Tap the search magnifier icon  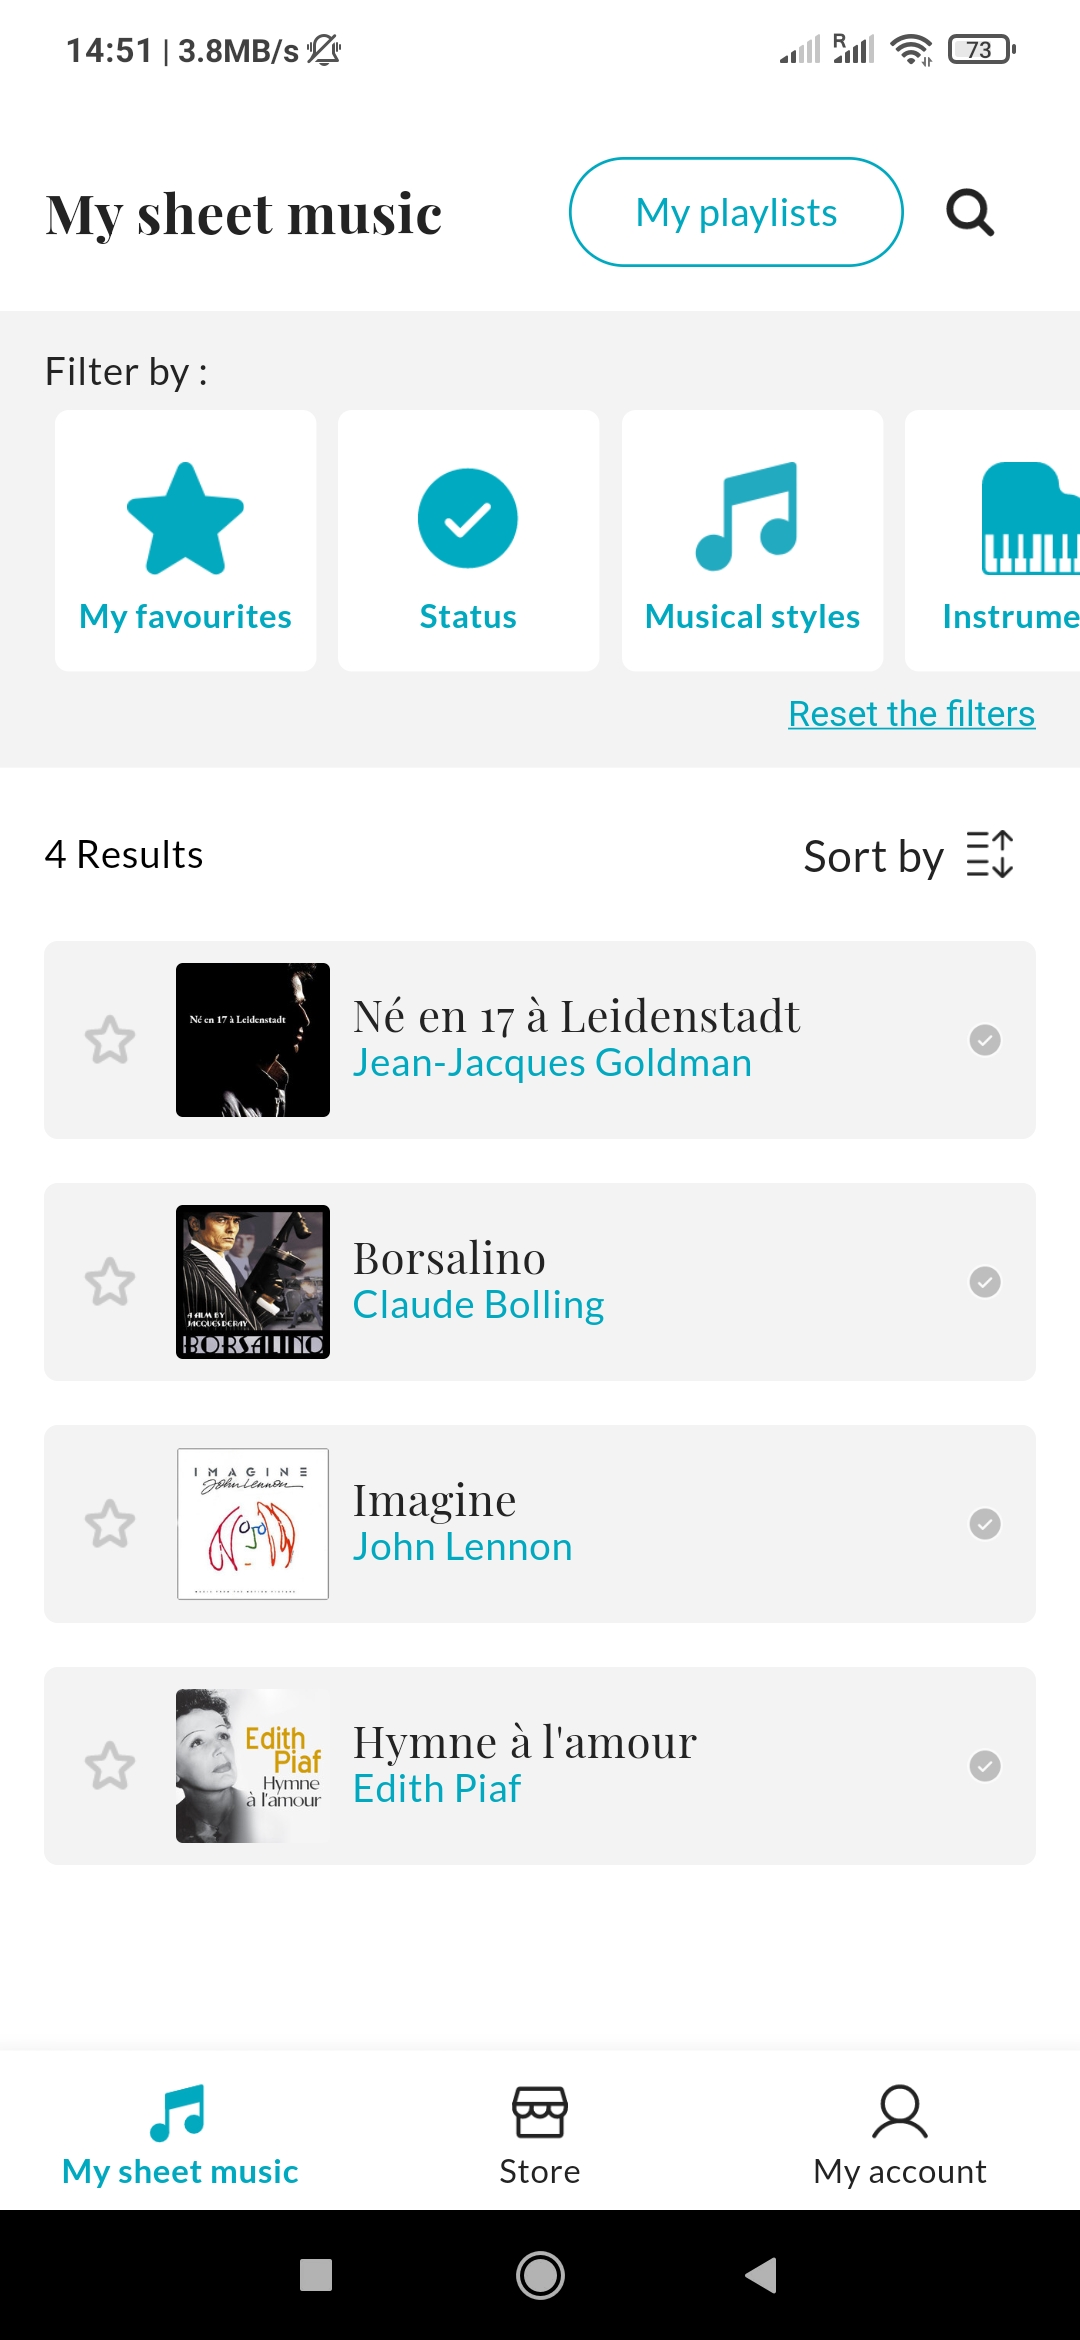pyautogui.click(x=969, y=213)
